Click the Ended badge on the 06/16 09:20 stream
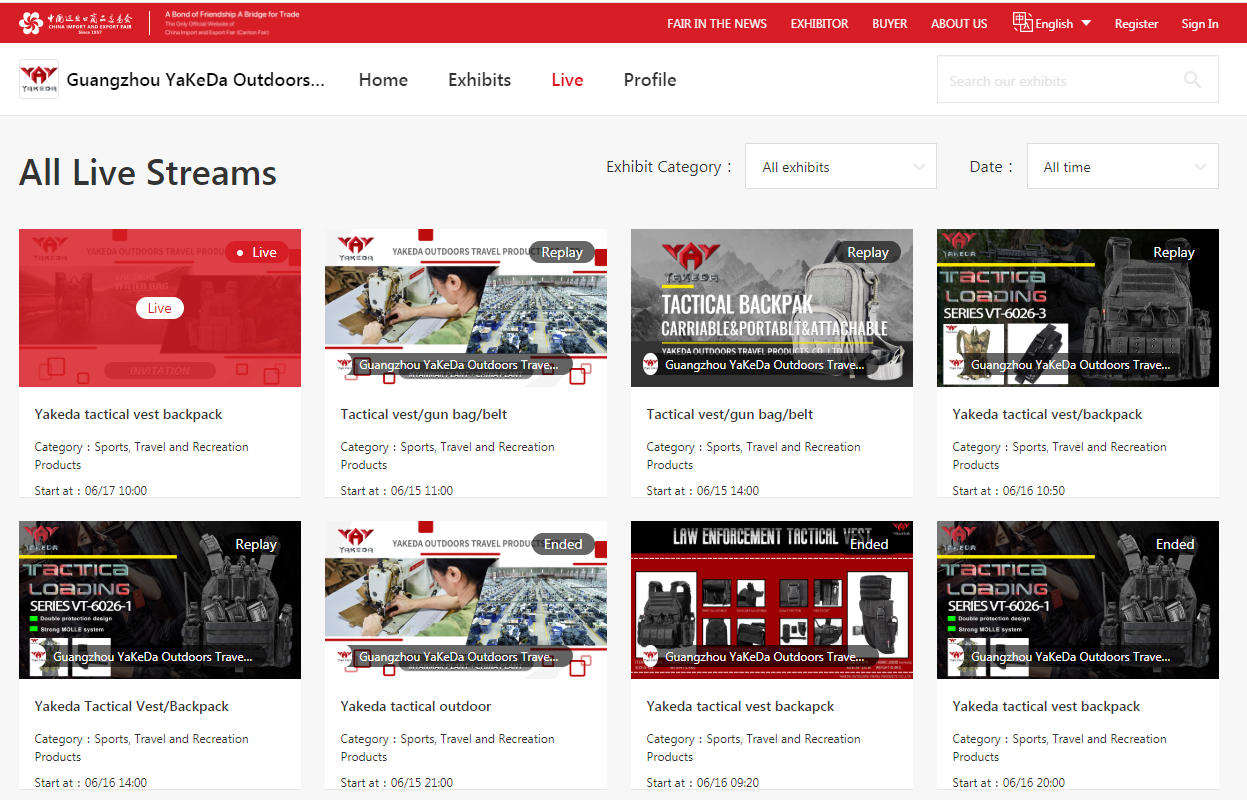 [x=869, y=544]
